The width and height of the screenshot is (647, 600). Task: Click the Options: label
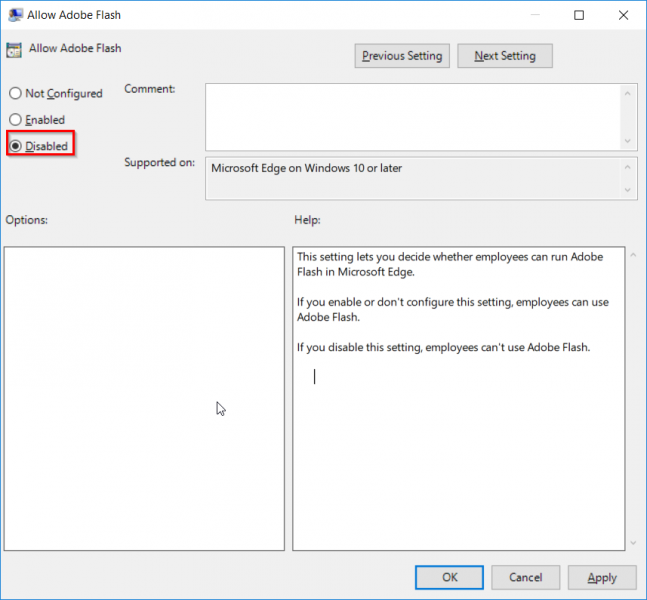27,220
